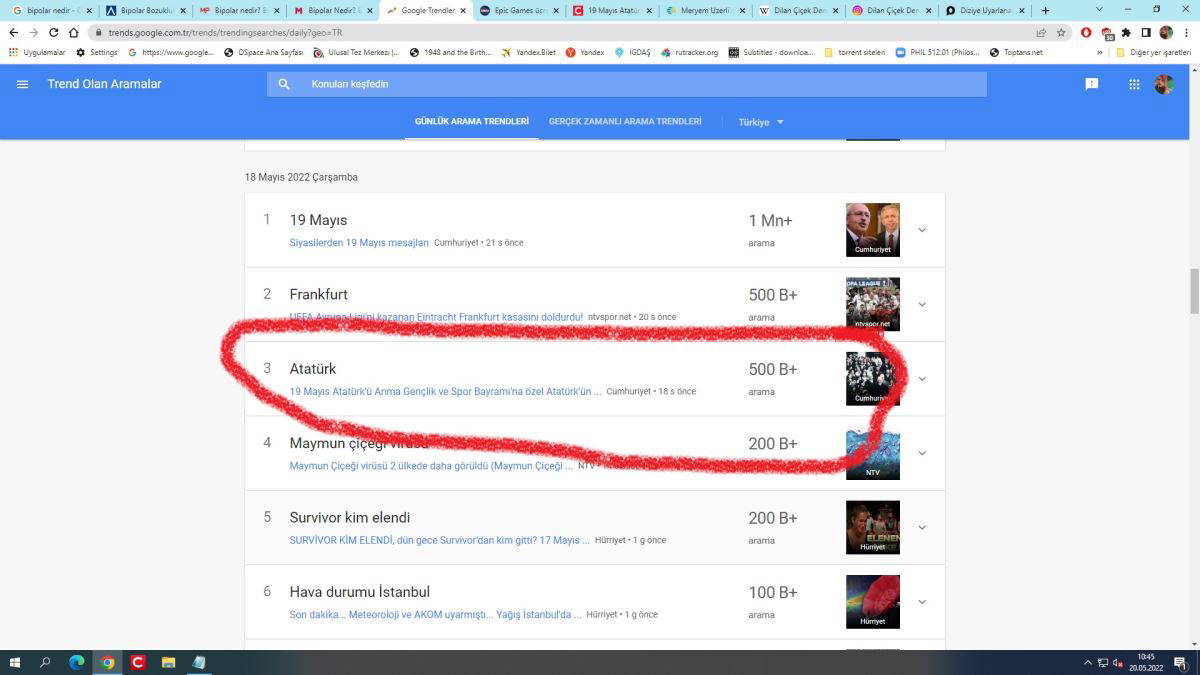Click the bookmark star in the address bar
1200x675 pixels.
coord(1062,32)
